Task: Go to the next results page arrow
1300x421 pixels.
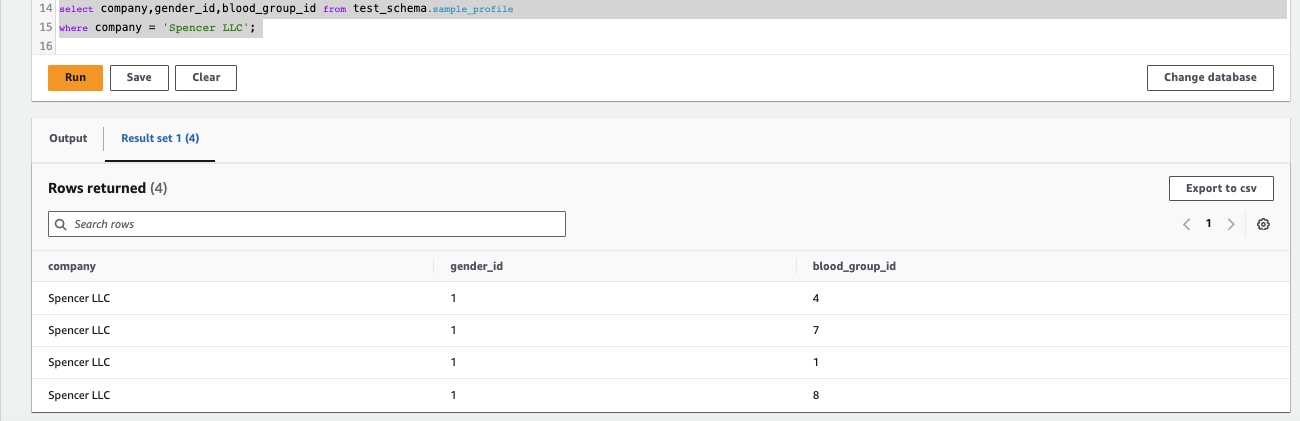Action: [1231, 225]
